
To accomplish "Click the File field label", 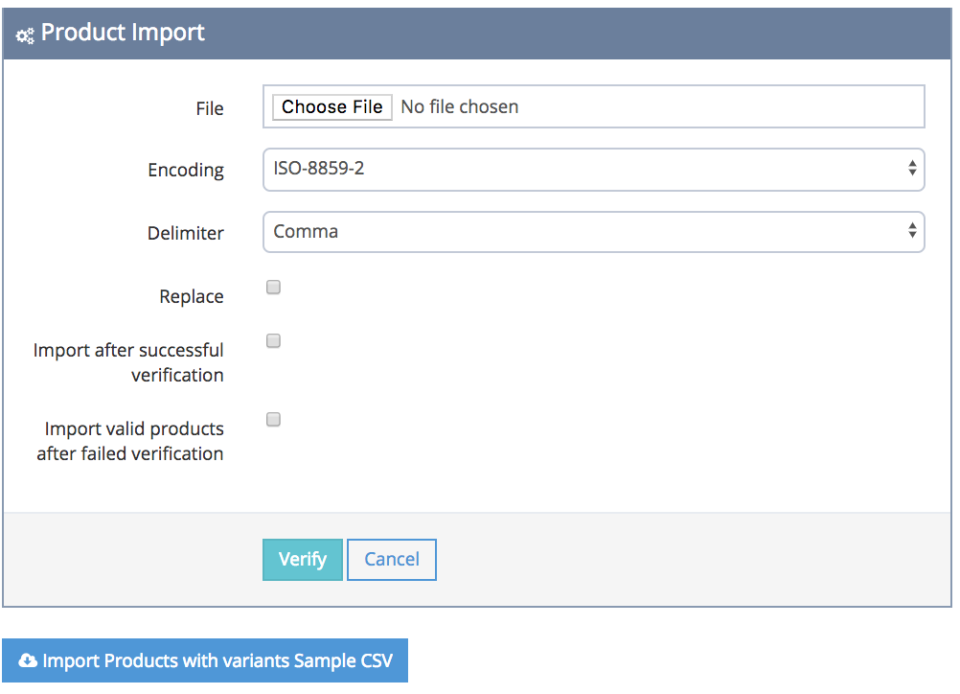I will tap(209, 108).
